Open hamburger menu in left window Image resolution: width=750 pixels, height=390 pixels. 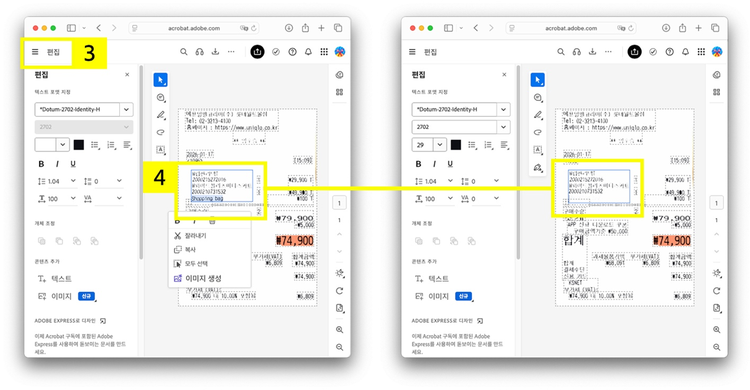35,52
